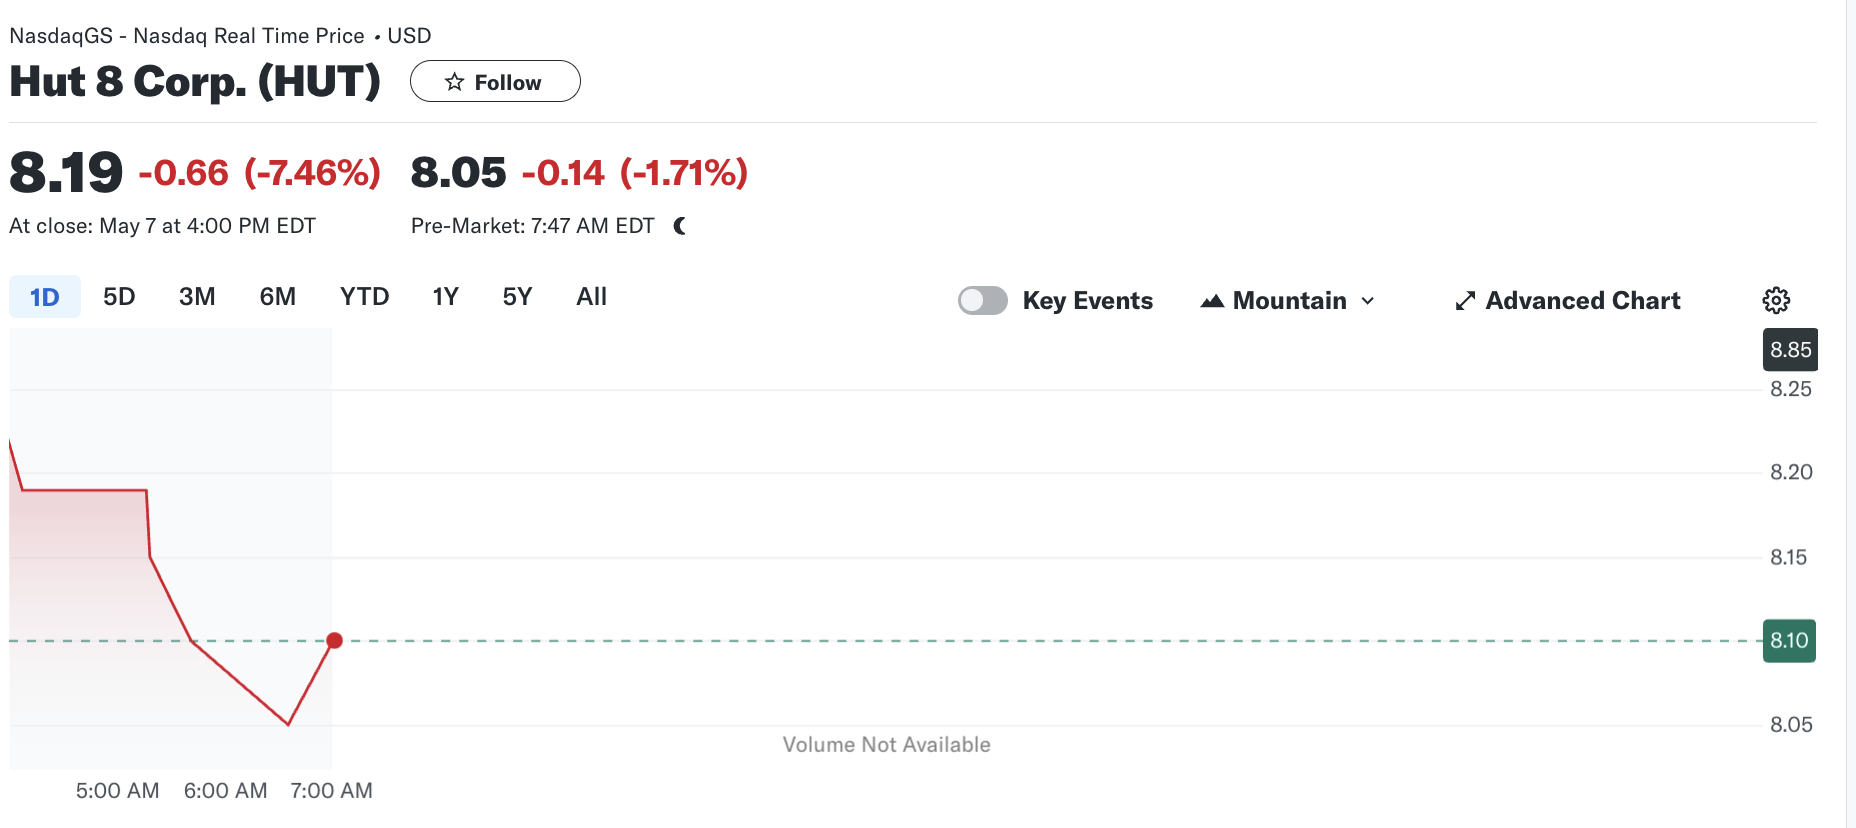Open chart settings gear icon
The image size is (1856, 828).
coord(1776,300)
